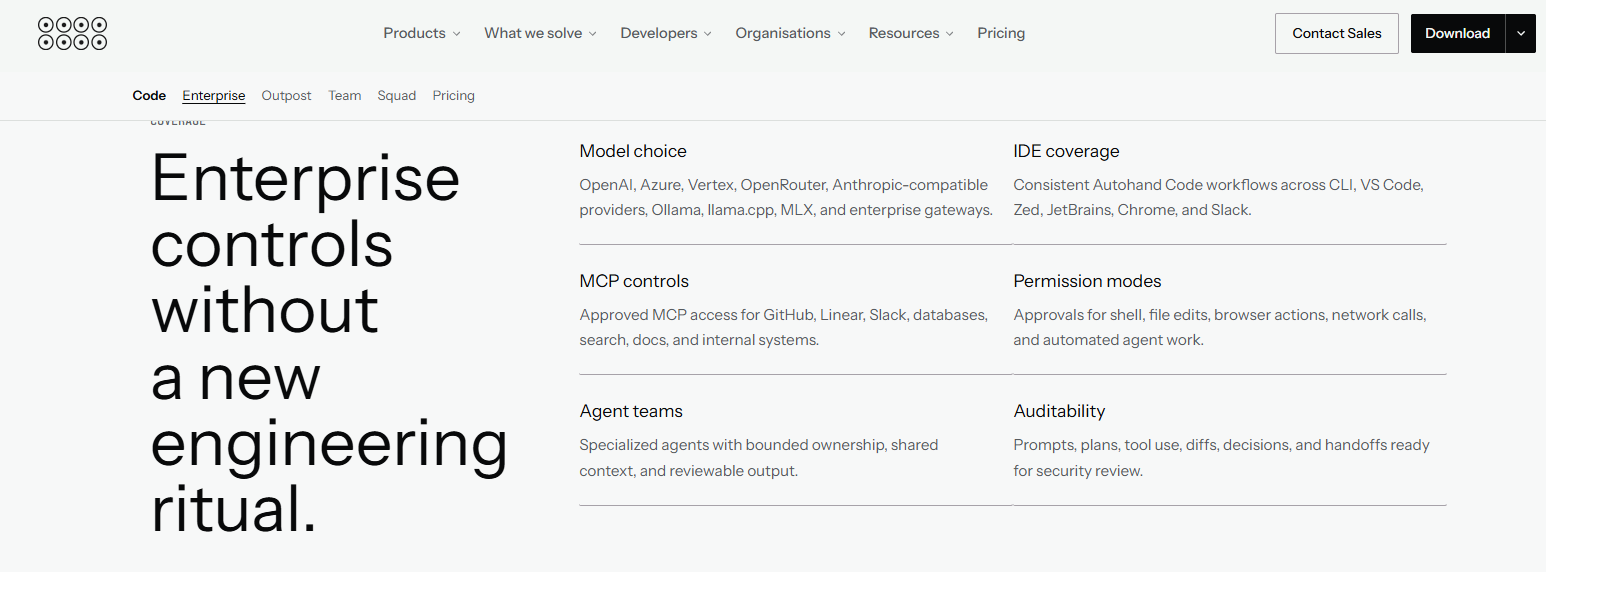
Task: Expand the Organisations menu
Action: 791,33
